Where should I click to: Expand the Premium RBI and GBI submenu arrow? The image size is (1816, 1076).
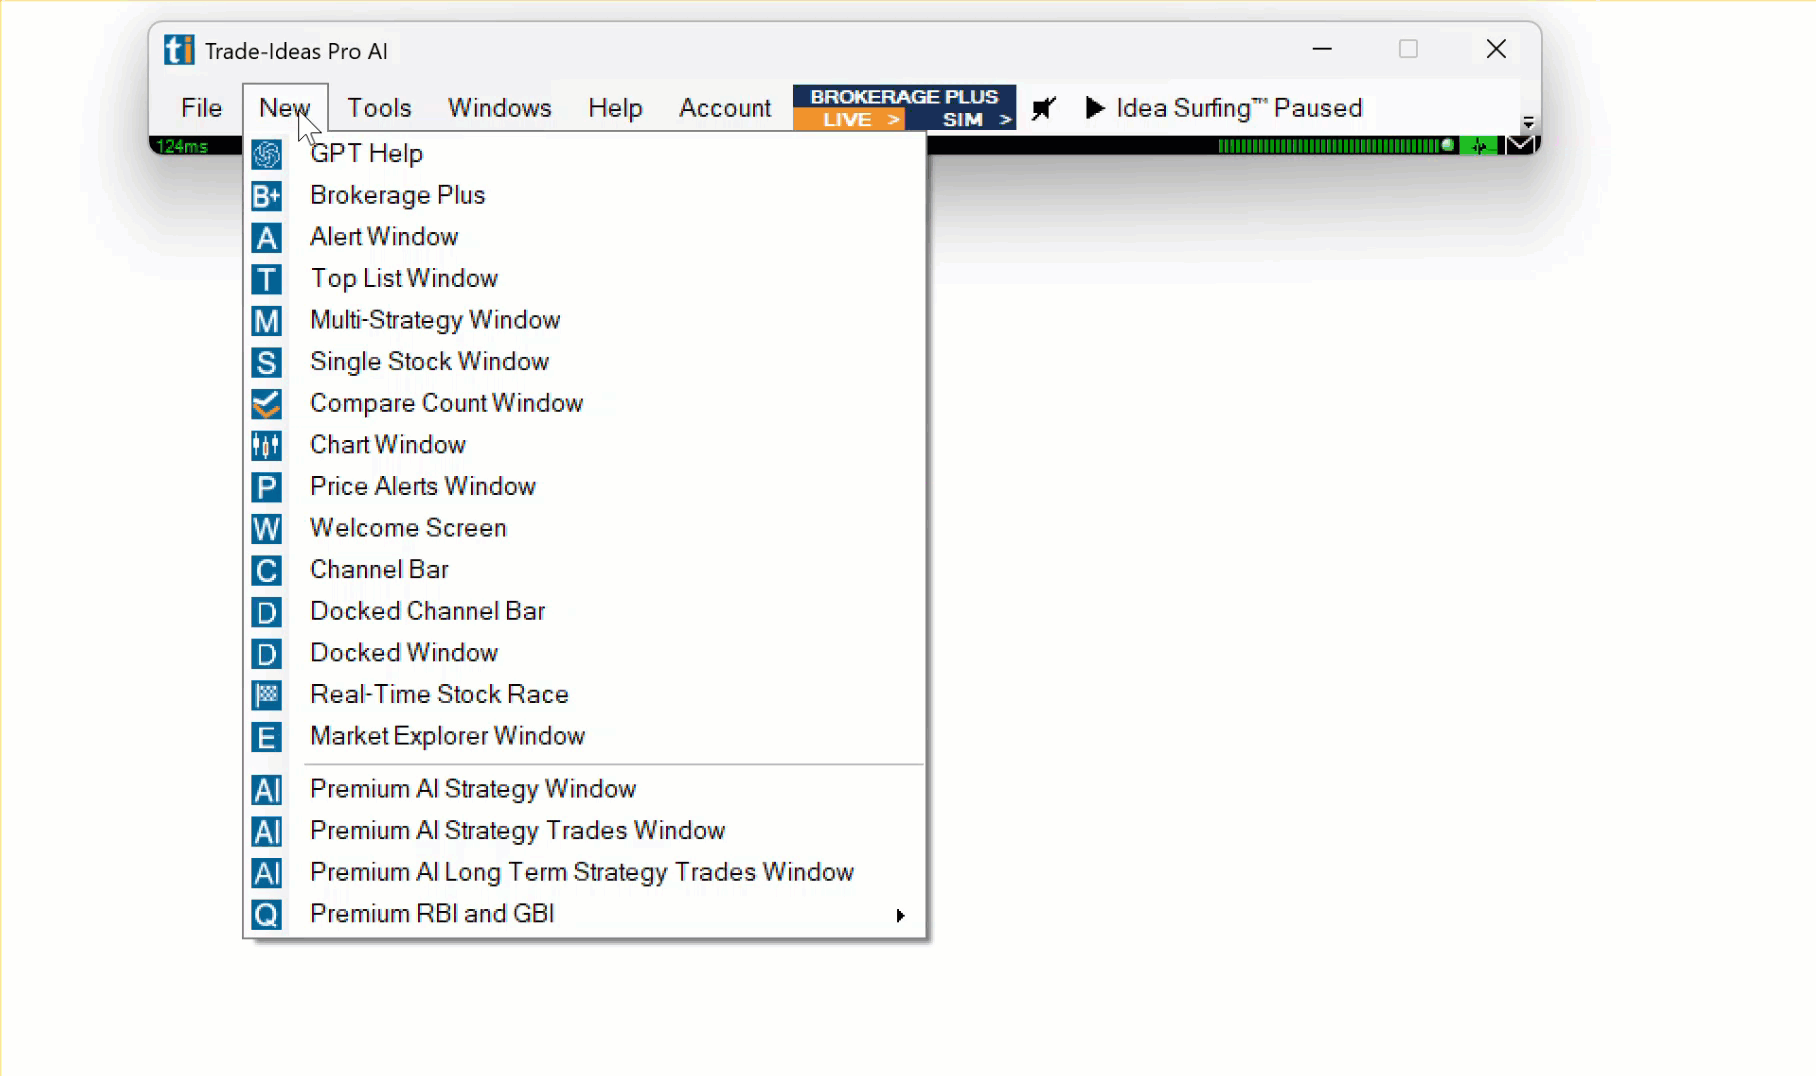[x=900, y=915]
